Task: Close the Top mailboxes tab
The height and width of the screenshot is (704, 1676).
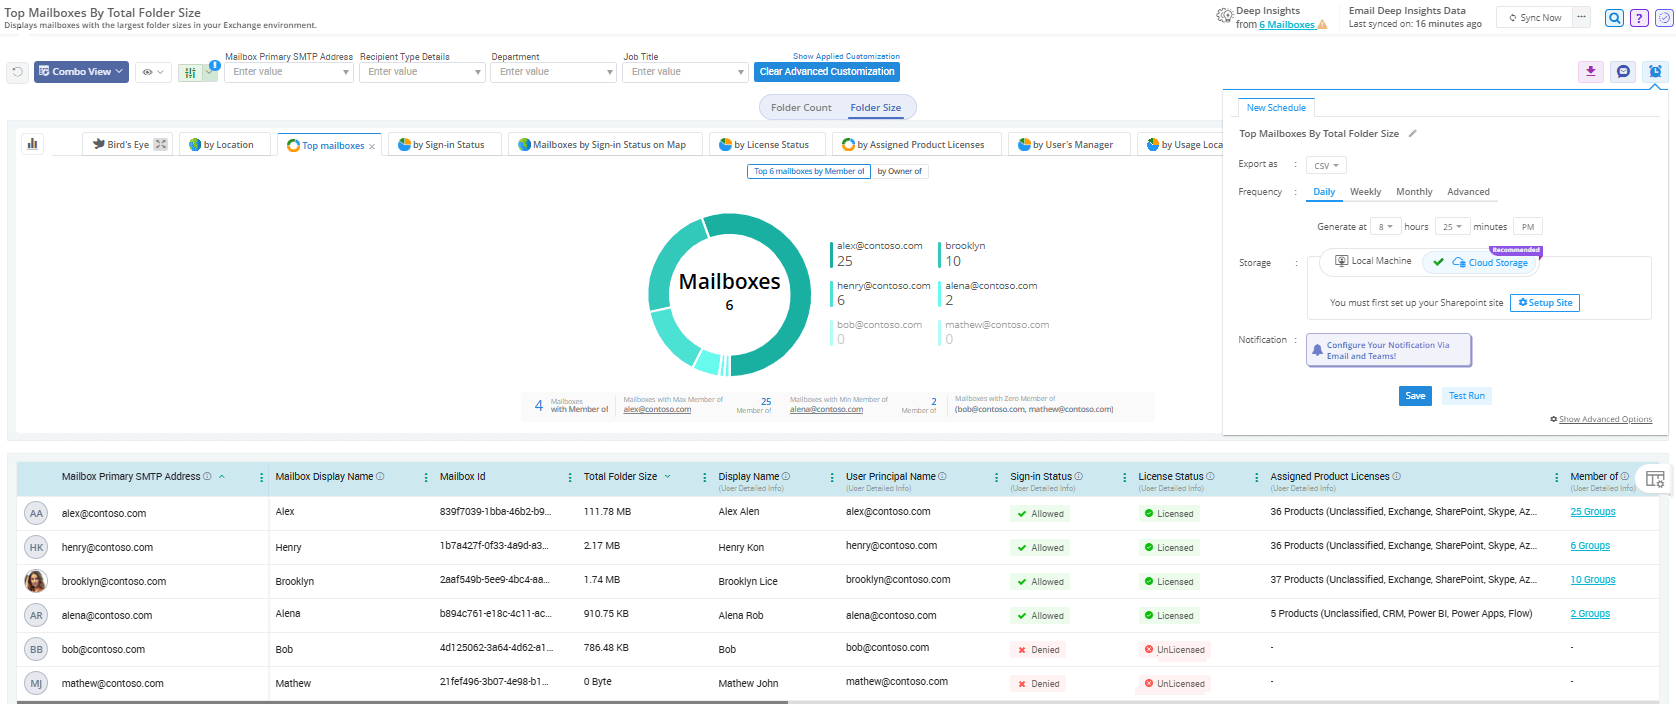Action: coord(372,147)
